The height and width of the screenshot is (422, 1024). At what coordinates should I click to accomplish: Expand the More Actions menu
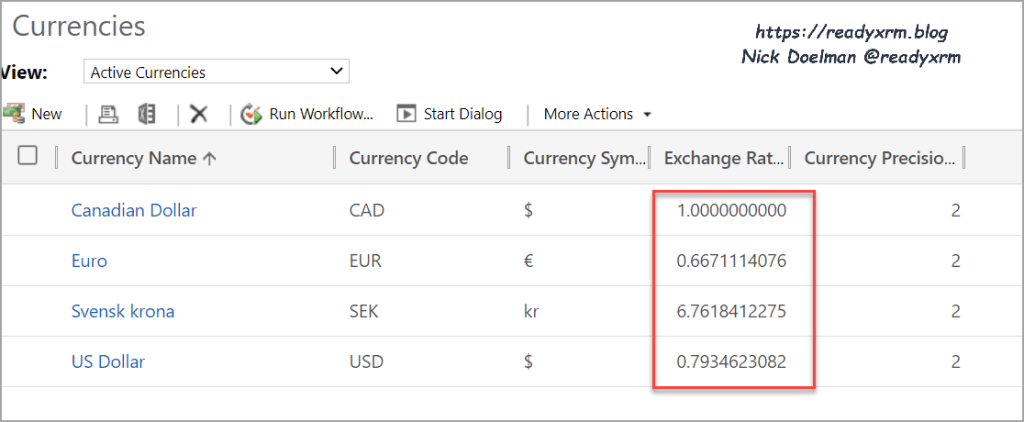coord(597,114)
